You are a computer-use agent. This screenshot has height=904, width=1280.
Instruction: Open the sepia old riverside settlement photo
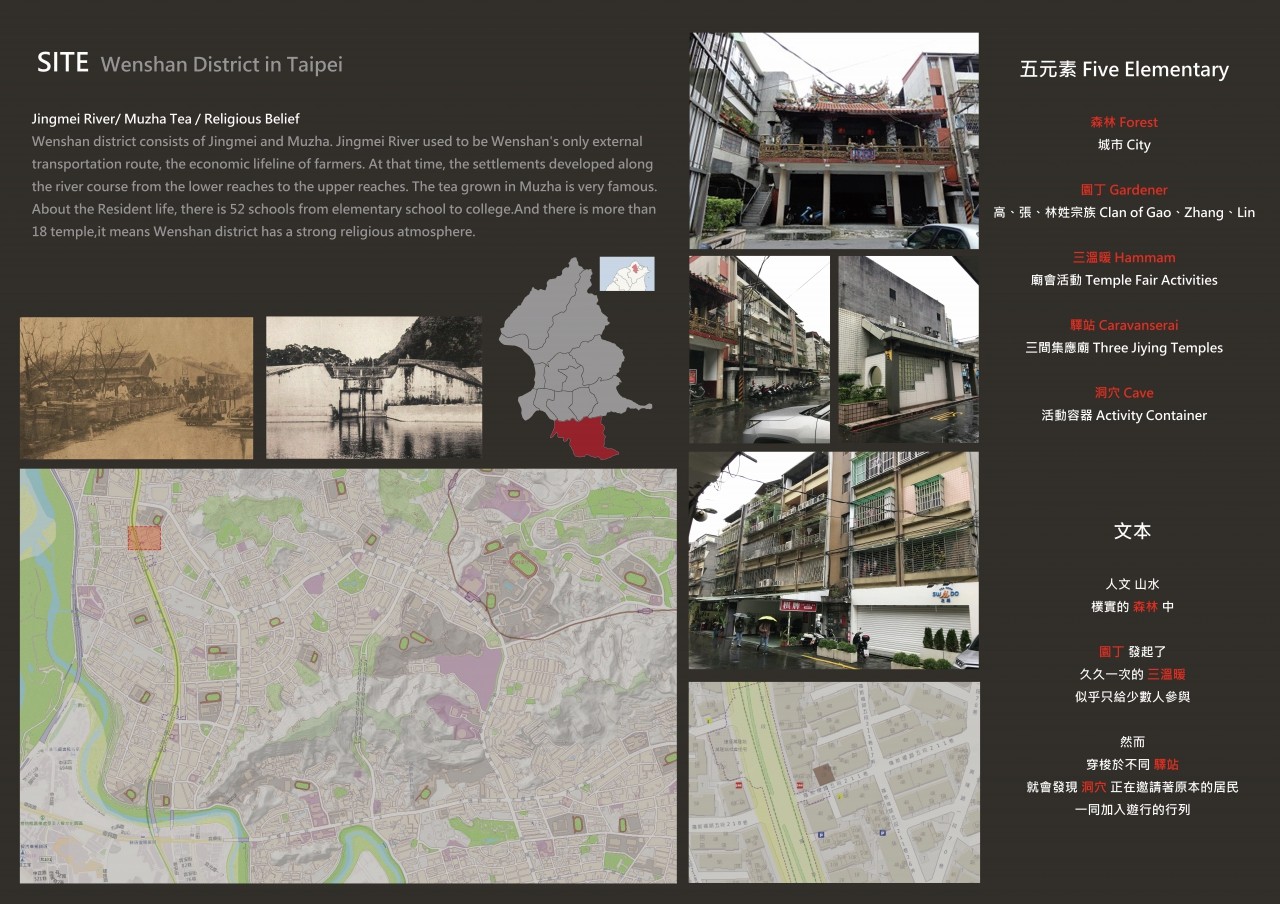tap(136, 388)
